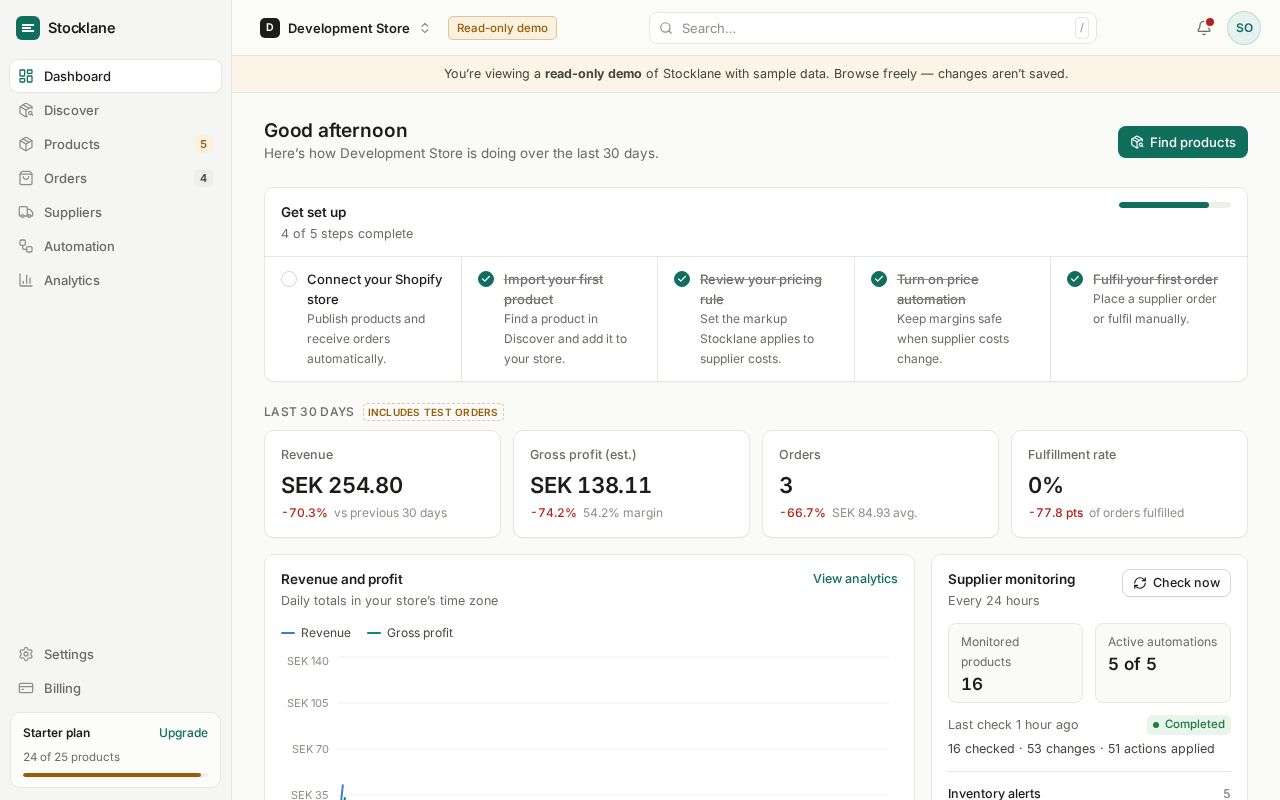
Task: Click the Suppliers pin icon in sidebar
Action: [x=26, y=212]
